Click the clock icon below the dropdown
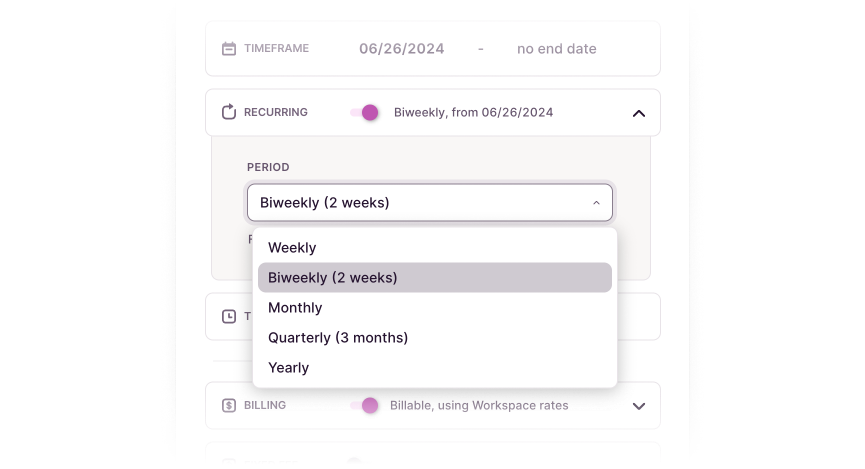 click(229, 316)
